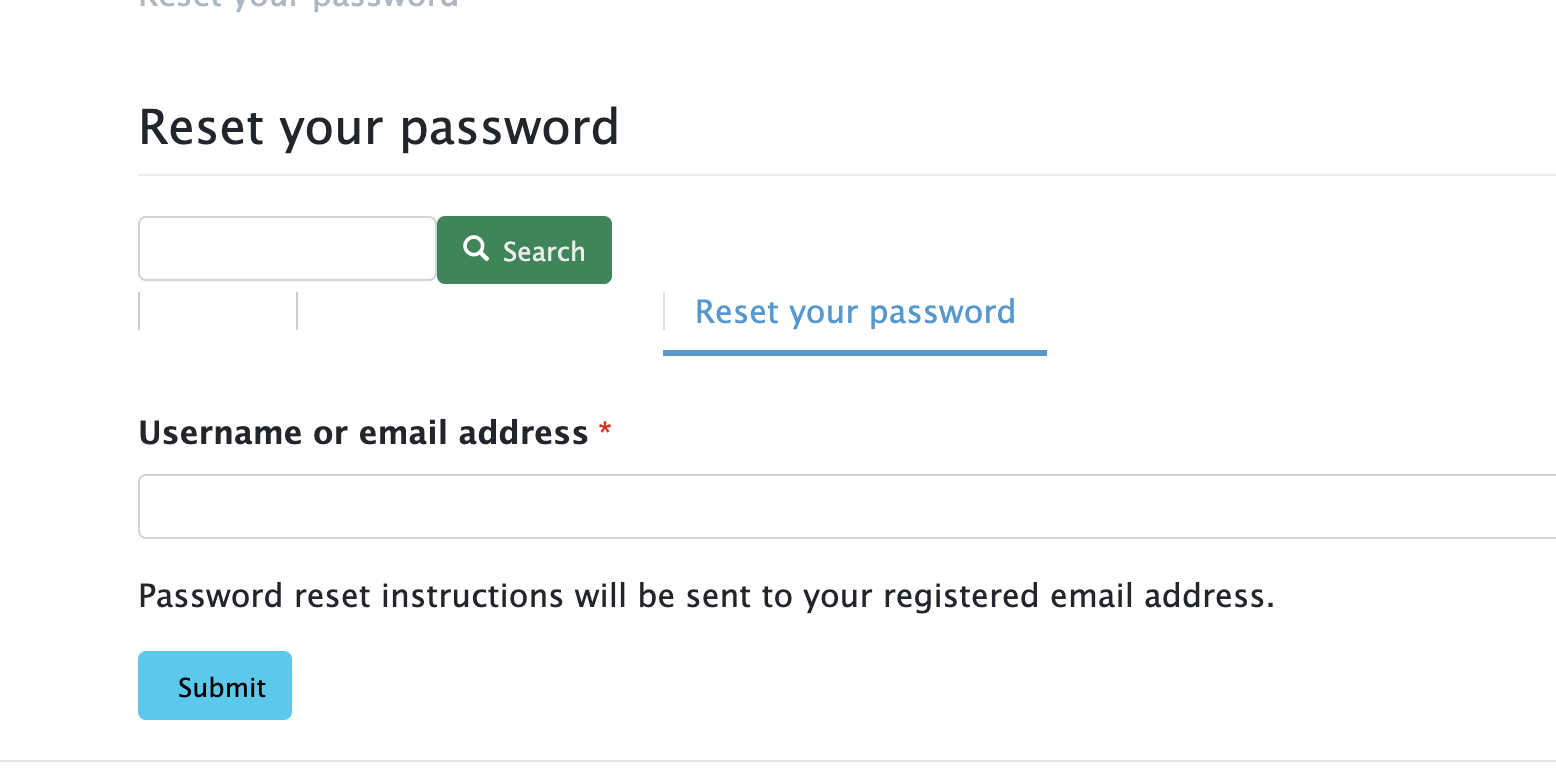Click the red required asterisk

point(605,432)
